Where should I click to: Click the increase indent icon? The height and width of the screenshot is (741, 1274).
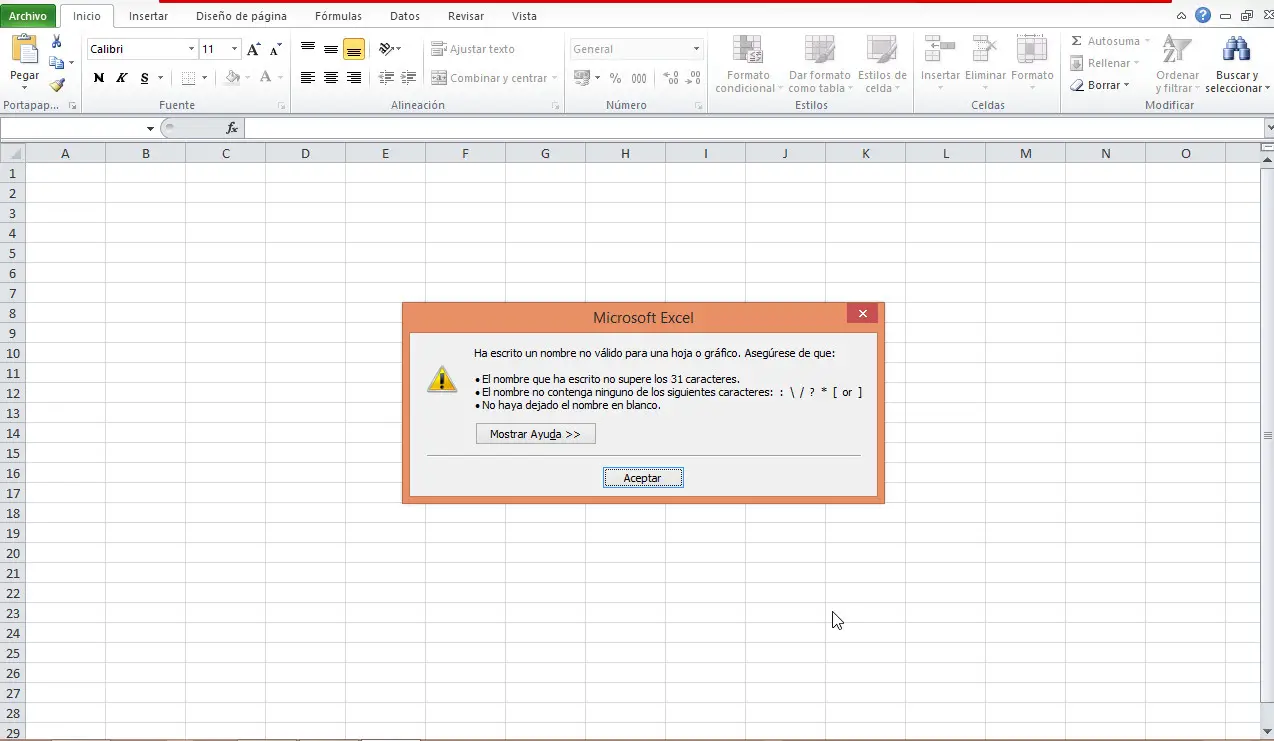[409, 77]
